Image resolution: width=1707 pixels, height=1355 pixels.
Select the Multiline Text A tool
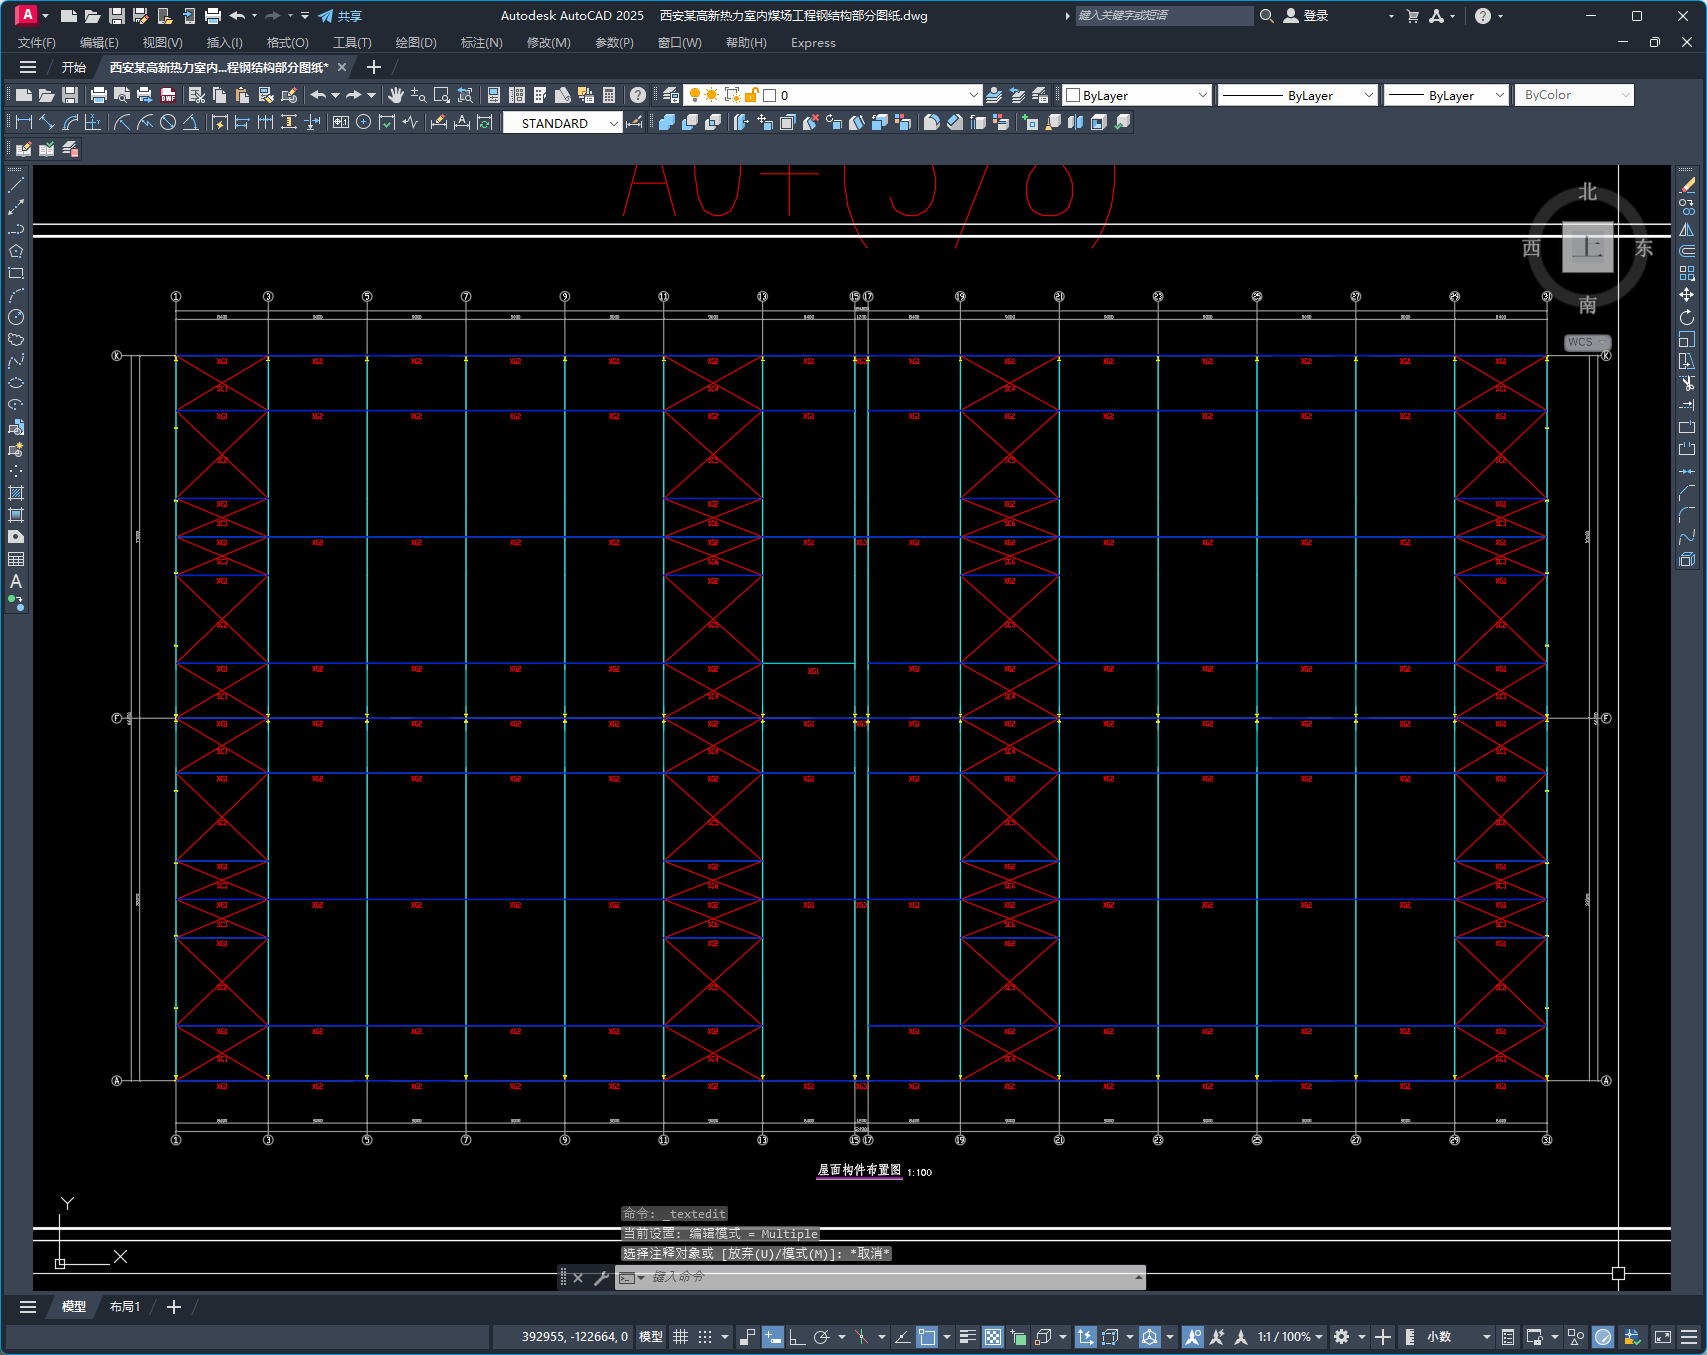(x=16, y=582)
